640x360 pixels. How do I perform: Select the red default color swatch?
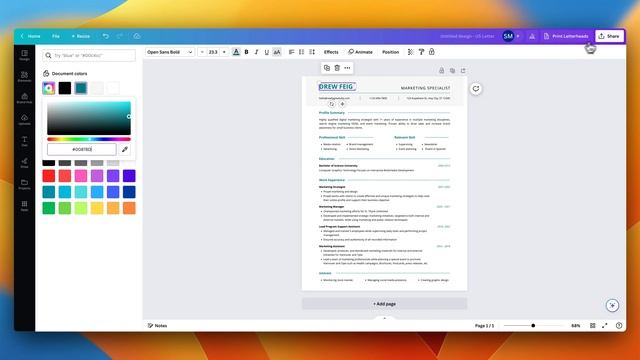(49, 176)
